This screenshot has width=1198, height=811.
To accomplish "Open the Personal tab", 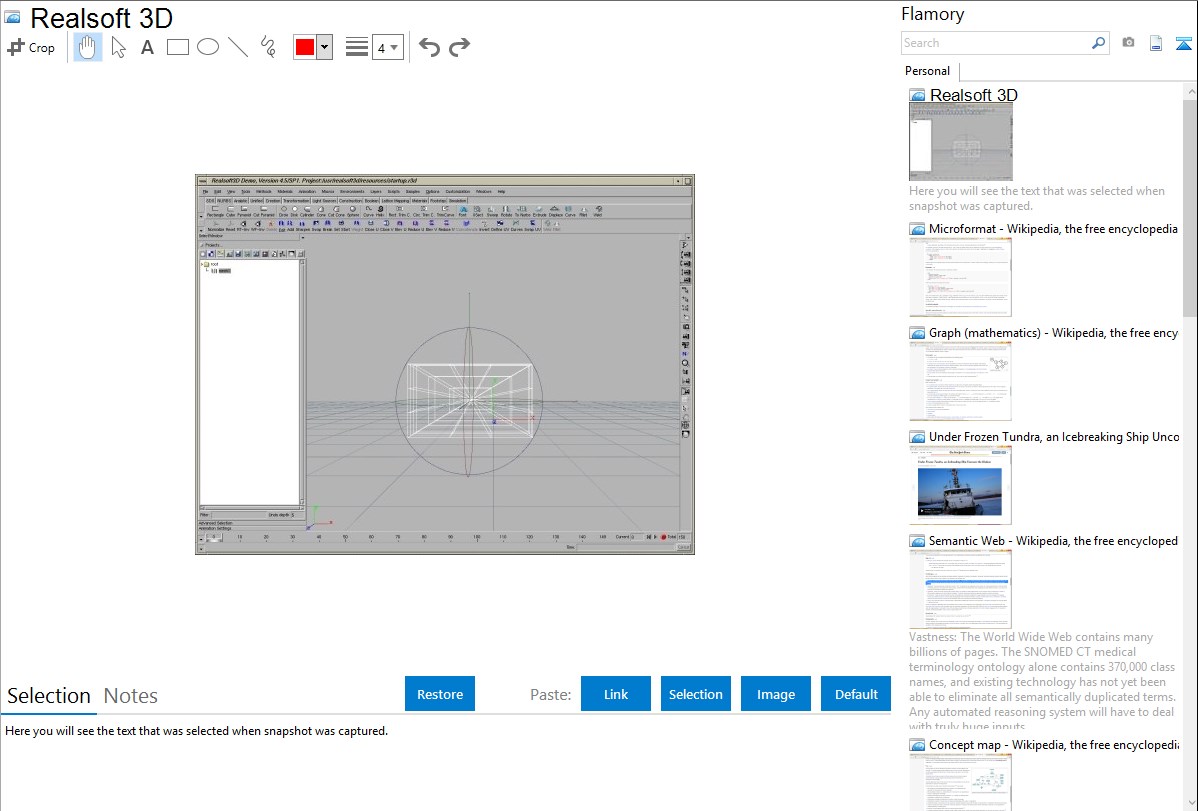I will tap(927, 71).
